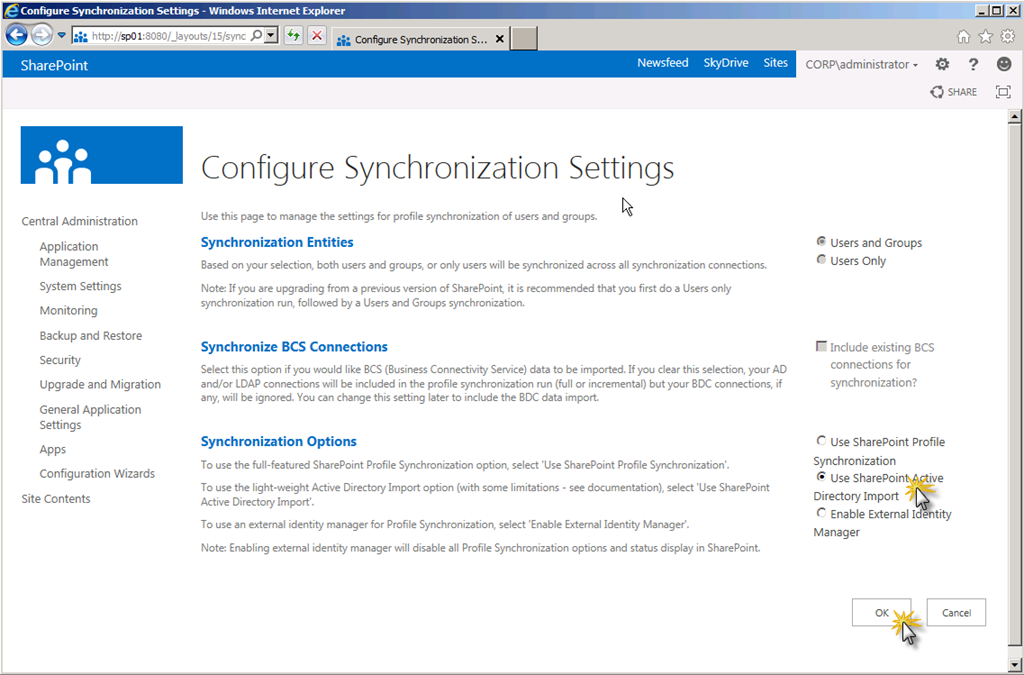Open Backup and Restore in sidebar
This screenshot has width=1024, height=675.
91,336
